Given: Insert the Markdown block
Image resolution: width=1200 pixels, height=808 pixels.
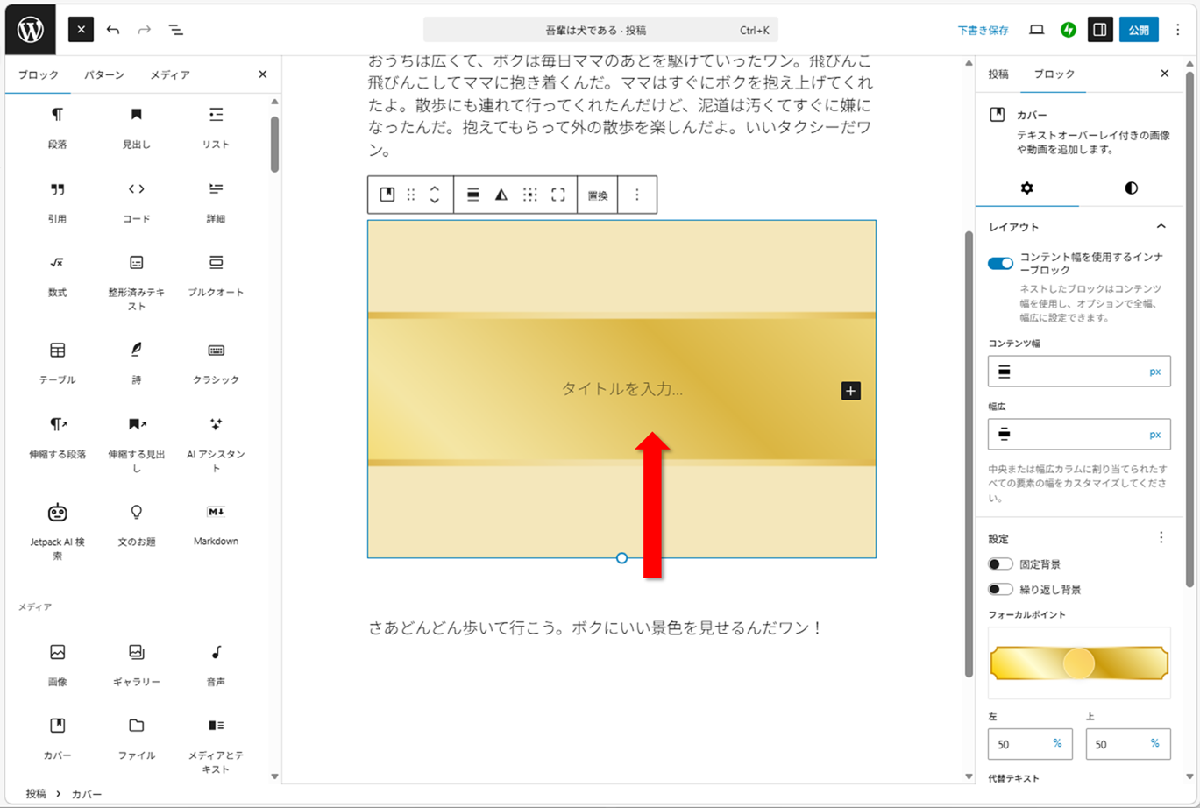Looking at the screenshot, I should coord(216,521).
